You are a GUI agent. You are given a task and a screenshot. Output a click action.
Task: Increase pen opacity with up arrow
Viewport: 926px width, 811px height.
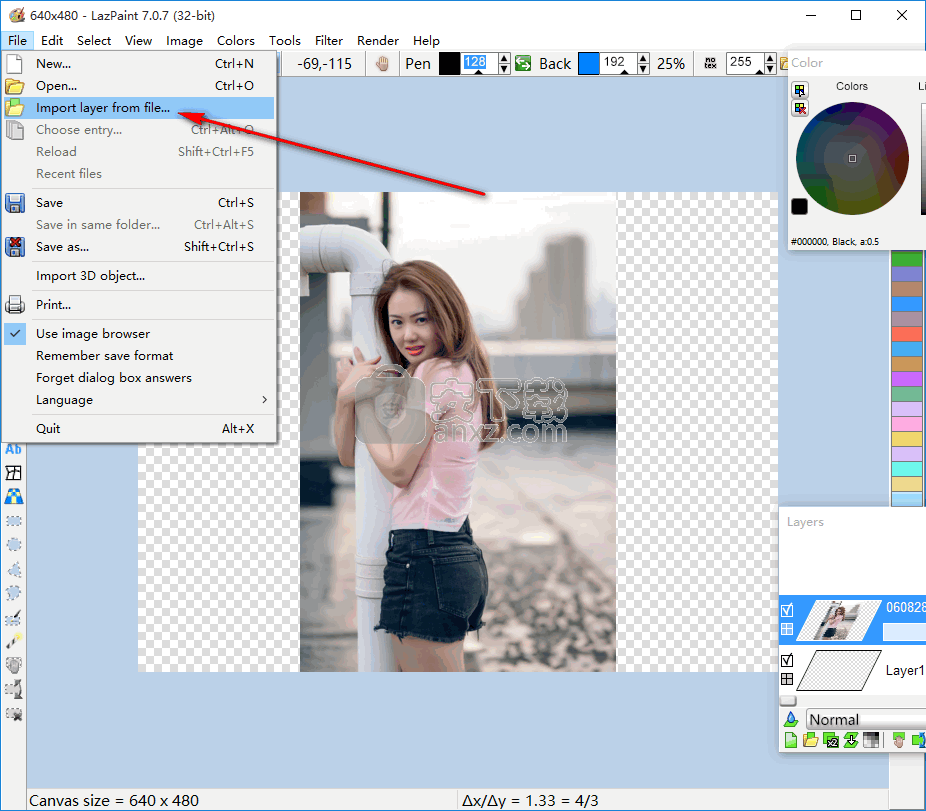point(504,58)
